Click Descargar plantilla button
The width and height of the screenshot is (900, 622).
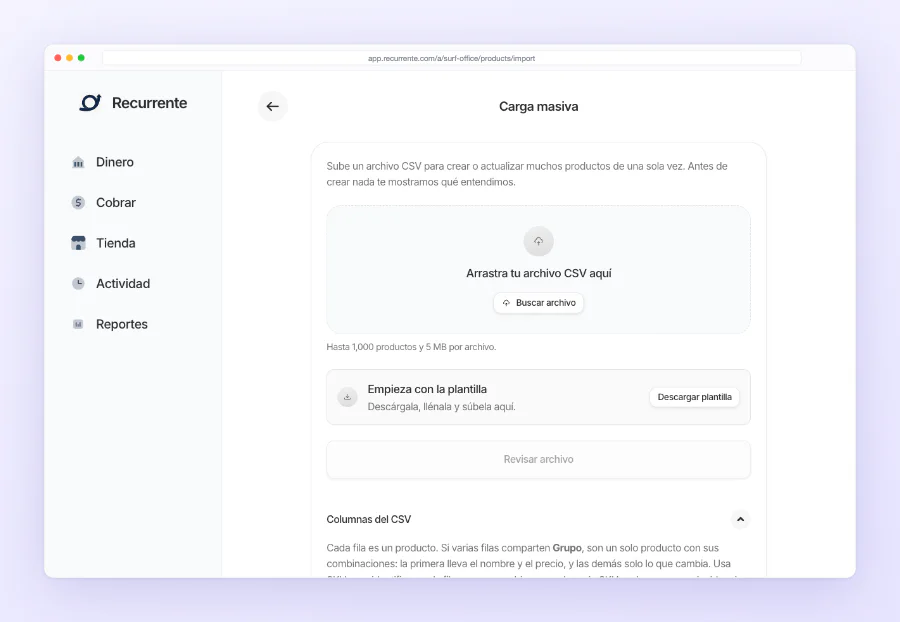click(x=695, y=397)
